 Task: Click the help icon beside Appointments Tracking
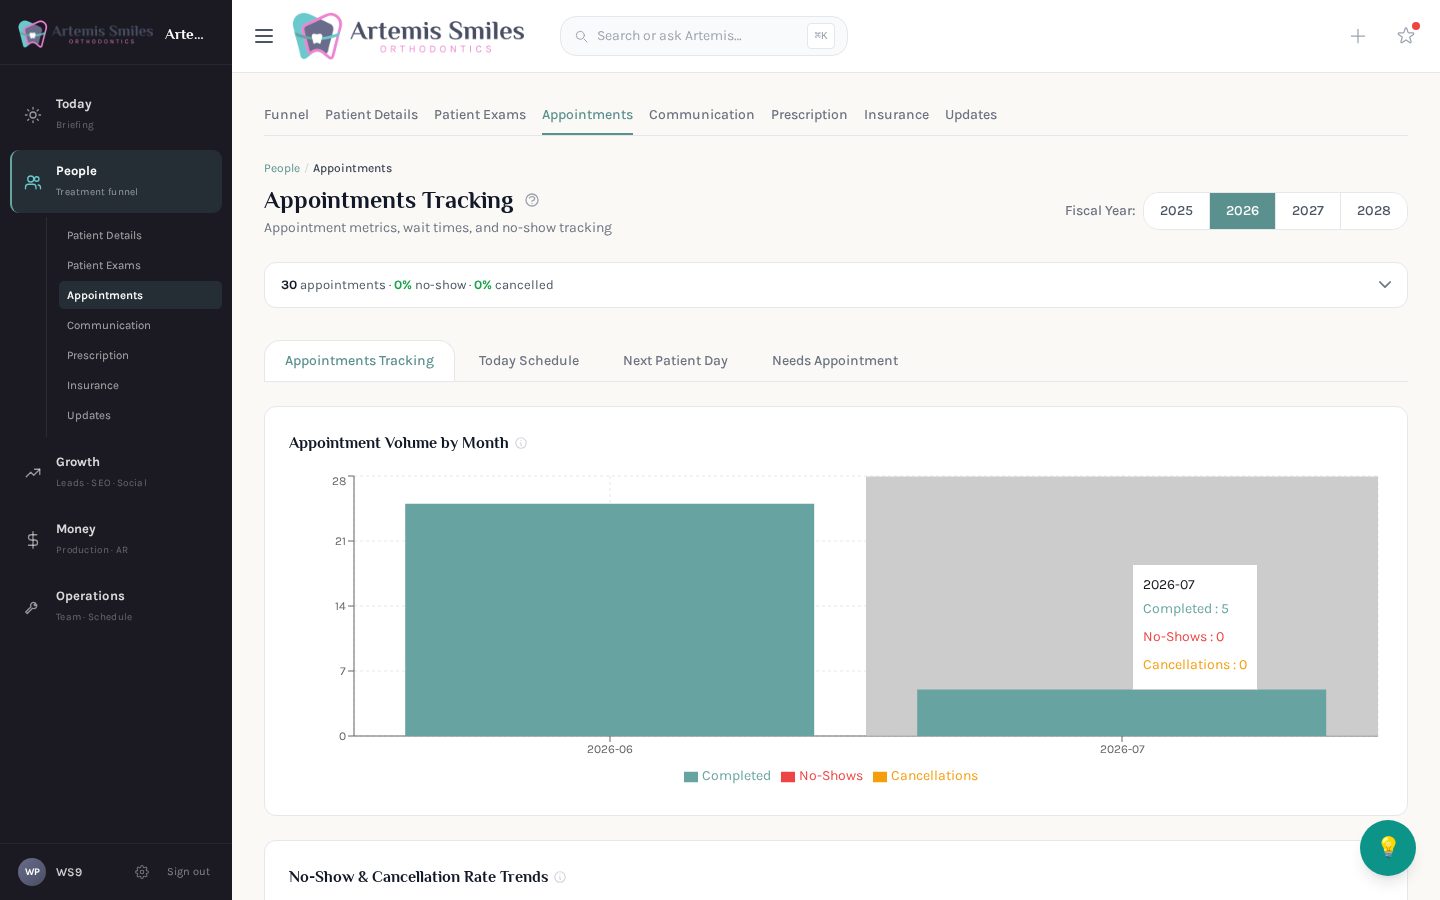(x=532, y=200)
